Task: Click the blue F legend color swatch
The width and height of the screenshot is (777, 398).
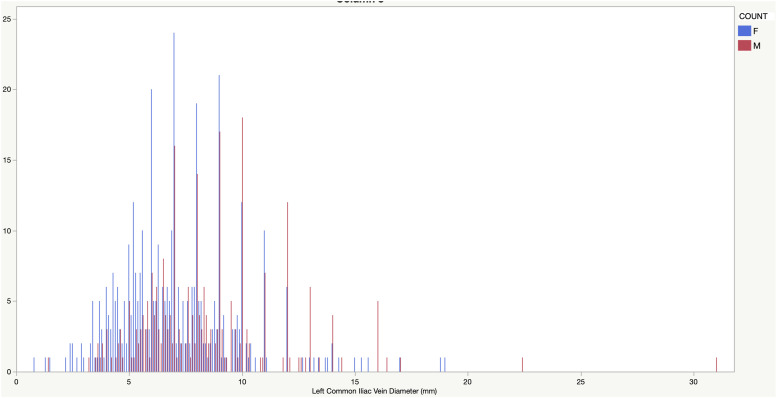Action: (x=744, y=31)
